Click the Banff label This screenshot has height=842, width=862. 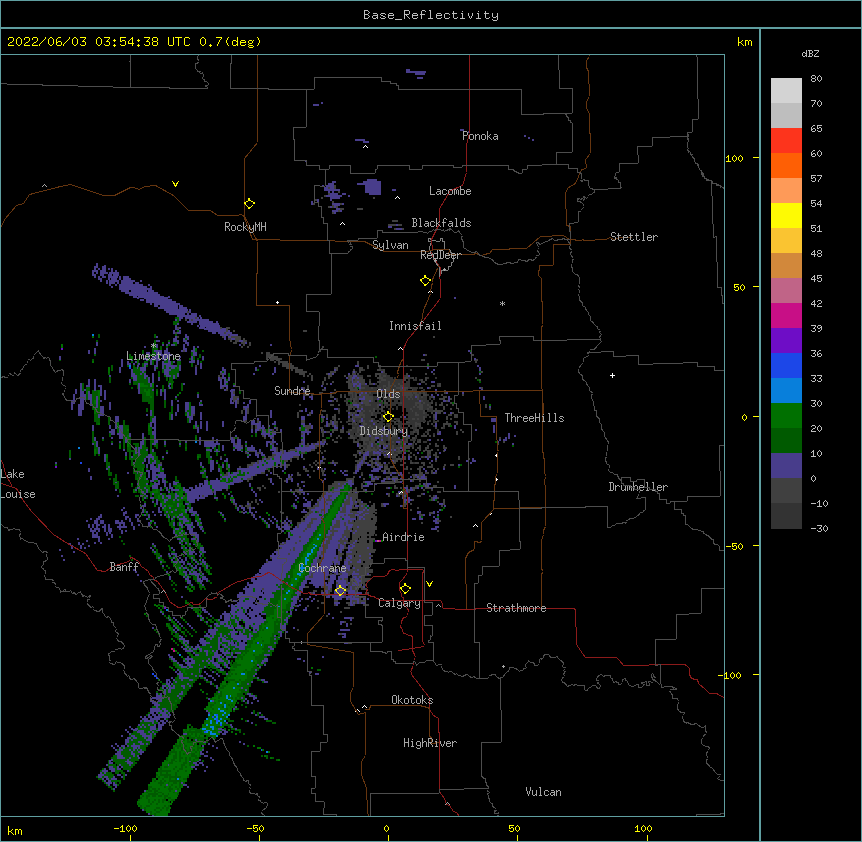click(x=124, y=567)
